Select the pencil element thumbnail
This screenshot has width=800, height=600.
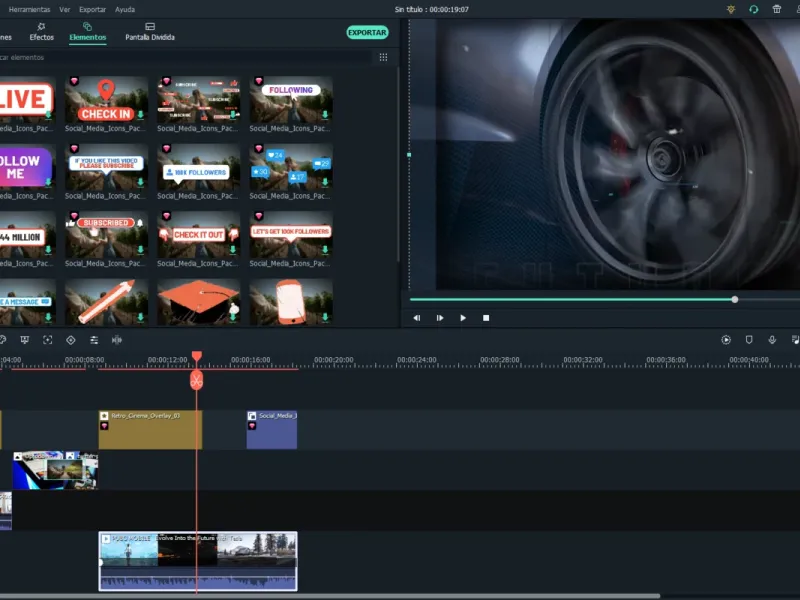pos(106,302)
